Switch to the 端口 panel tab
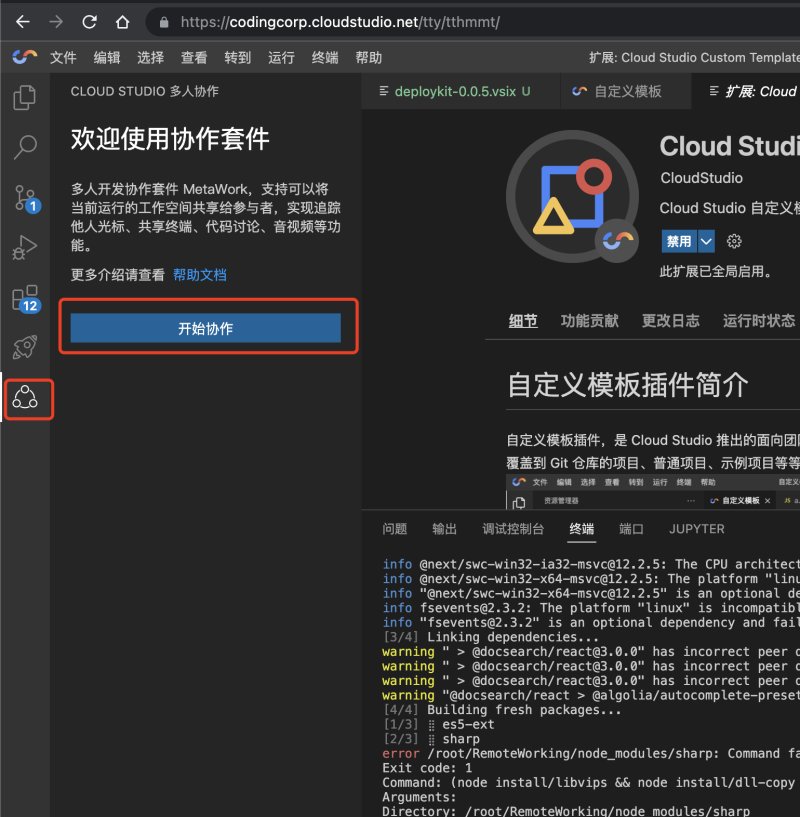The height and width of the screenshot is (817, 800). click(x=631, y=529)
